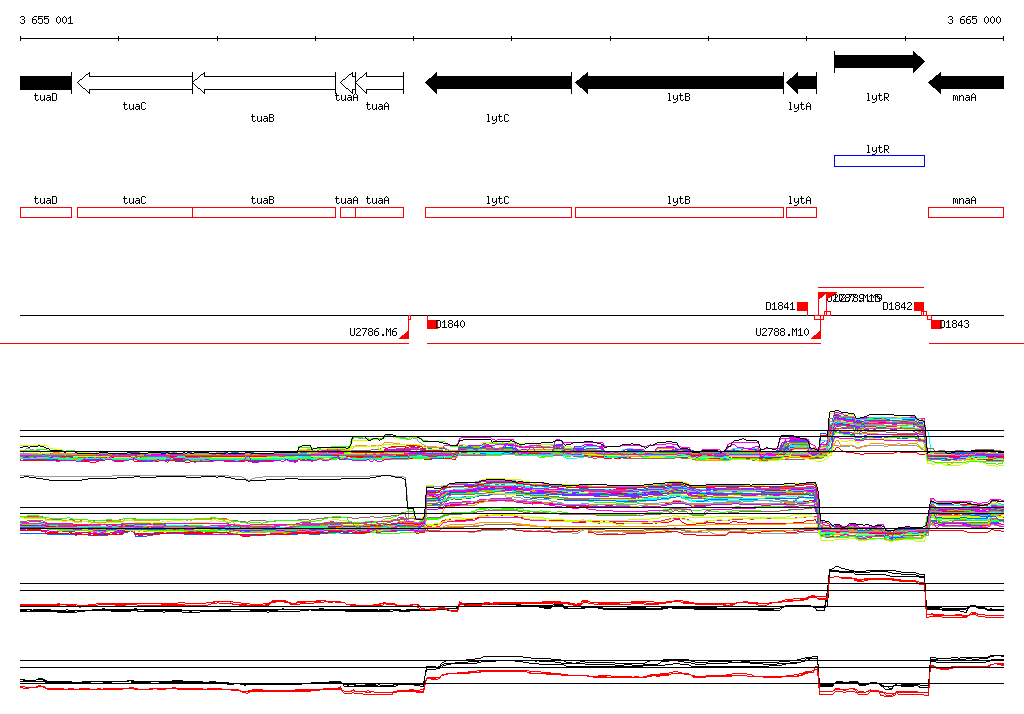Click the U2788.M10 label
The width and height of the screenshot is (1024, 714).
[782, 333]
